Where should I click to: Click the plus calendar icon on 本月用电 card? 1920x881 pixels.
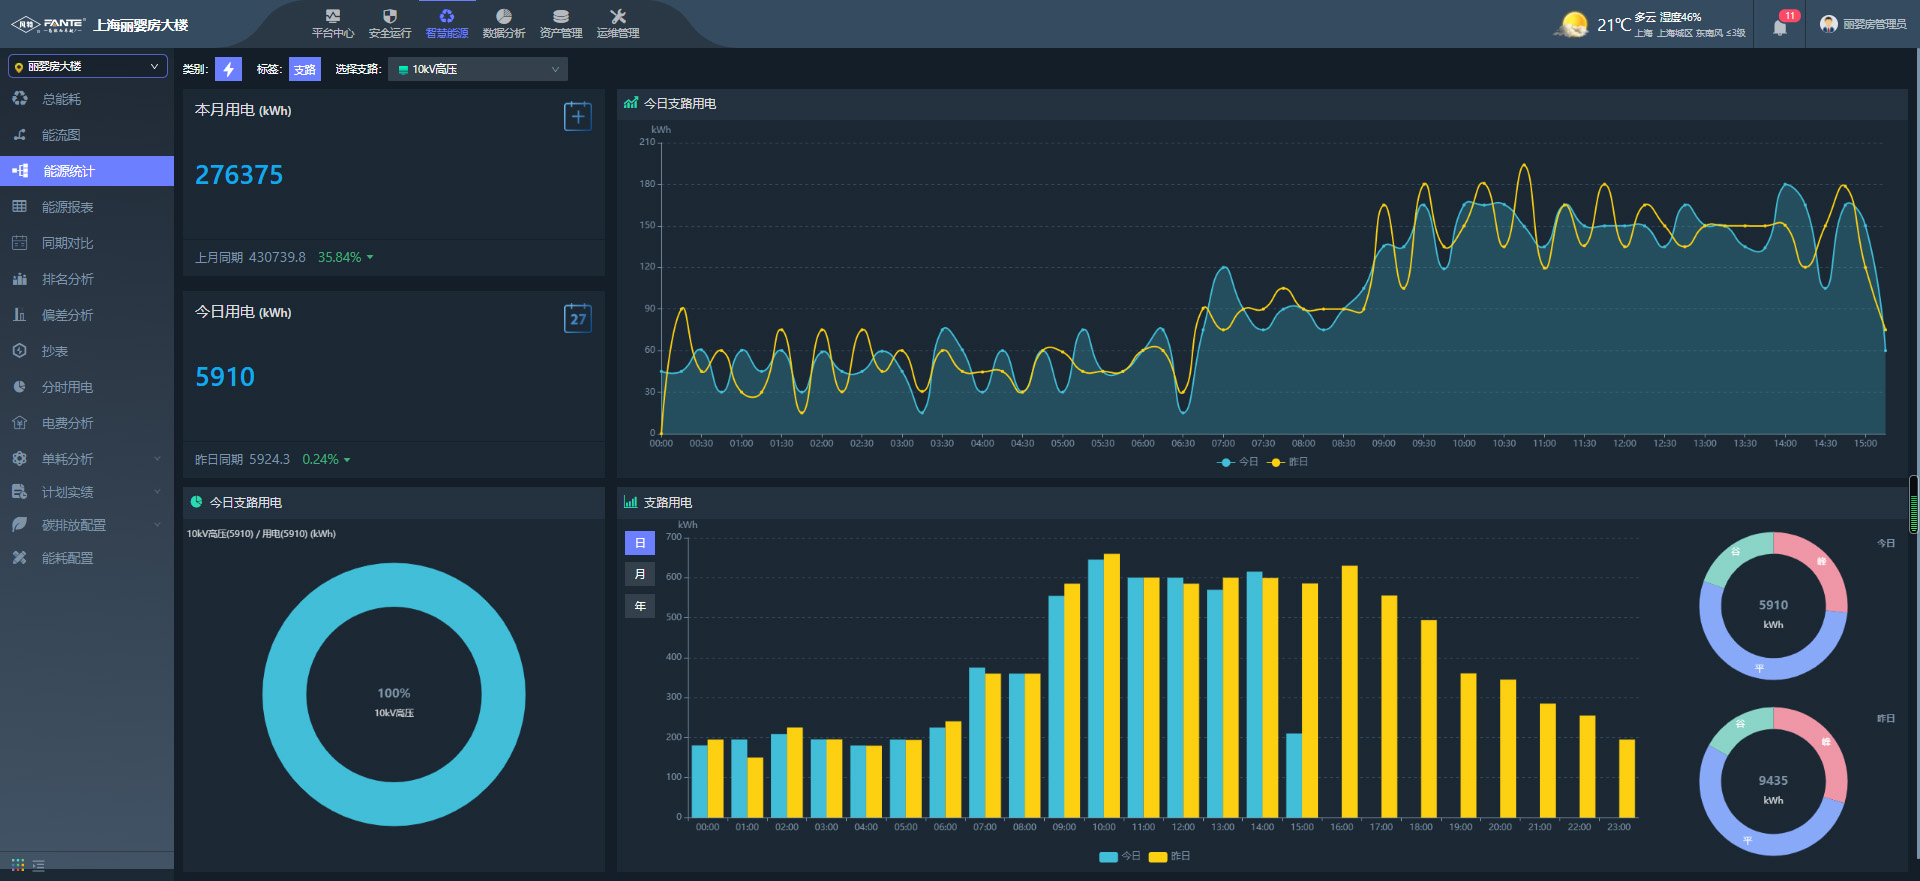[x=577, y=116]
